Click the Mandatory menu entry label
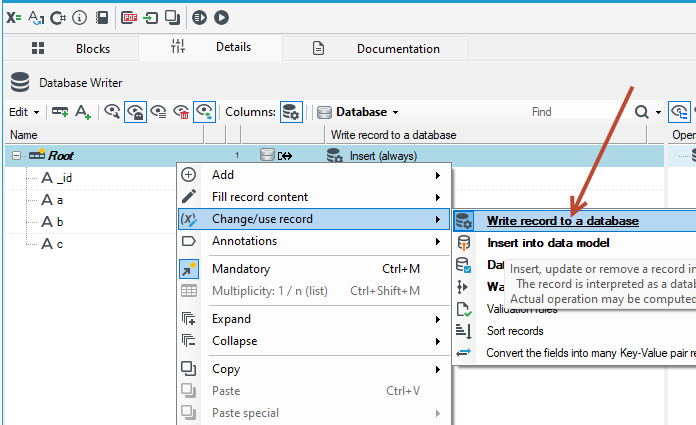The width and height of the screenshot is (696, 425). click(x=241, y=269)
